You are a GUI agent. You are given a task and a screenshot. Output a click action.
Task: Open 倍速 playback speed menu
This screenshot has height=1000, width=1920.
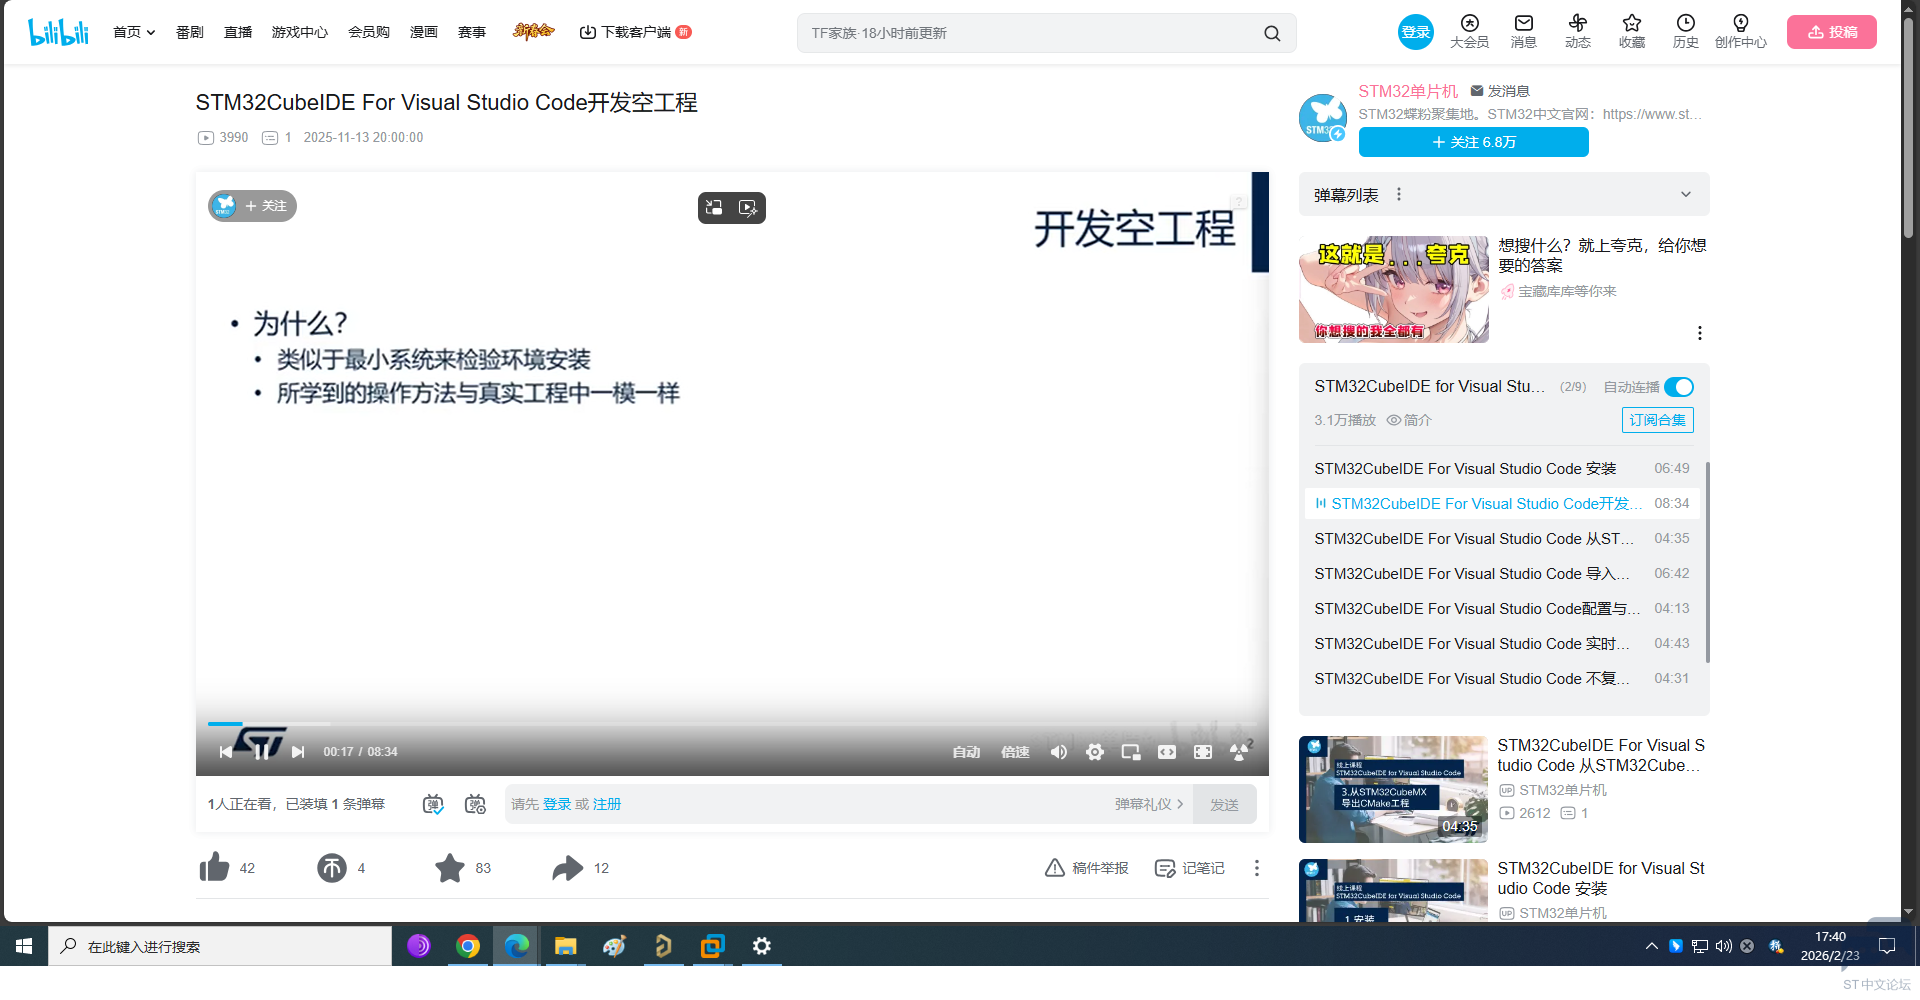click(1015, 752)
